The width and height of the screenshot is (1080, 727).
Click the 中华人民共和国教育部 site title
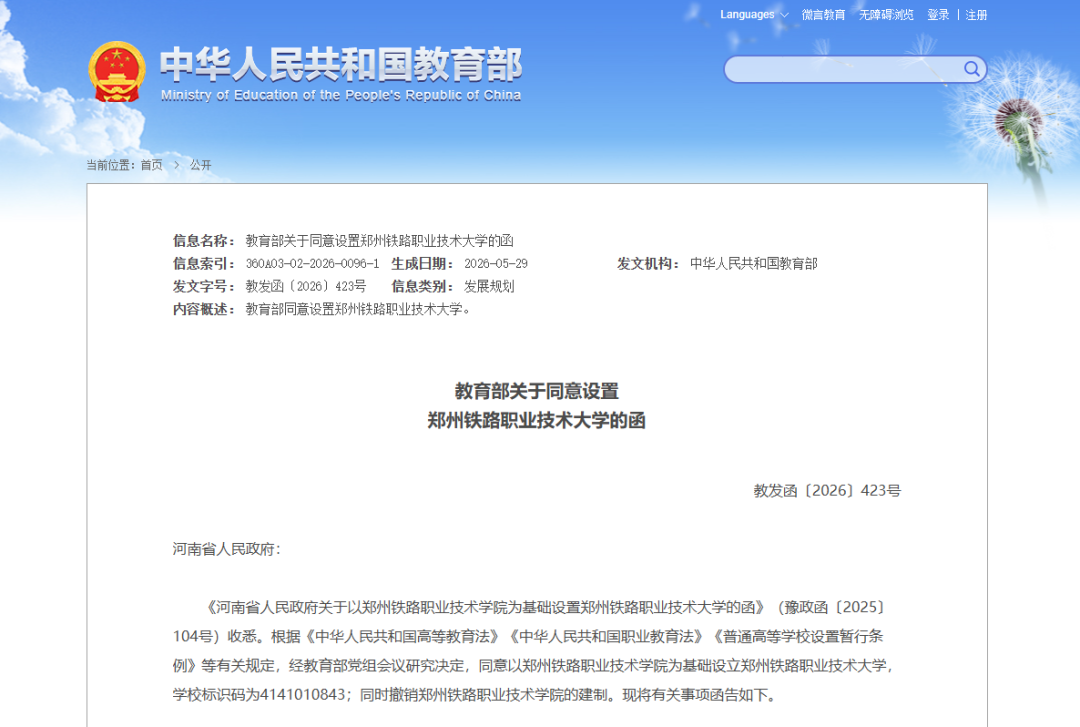[x=341, y=65]
